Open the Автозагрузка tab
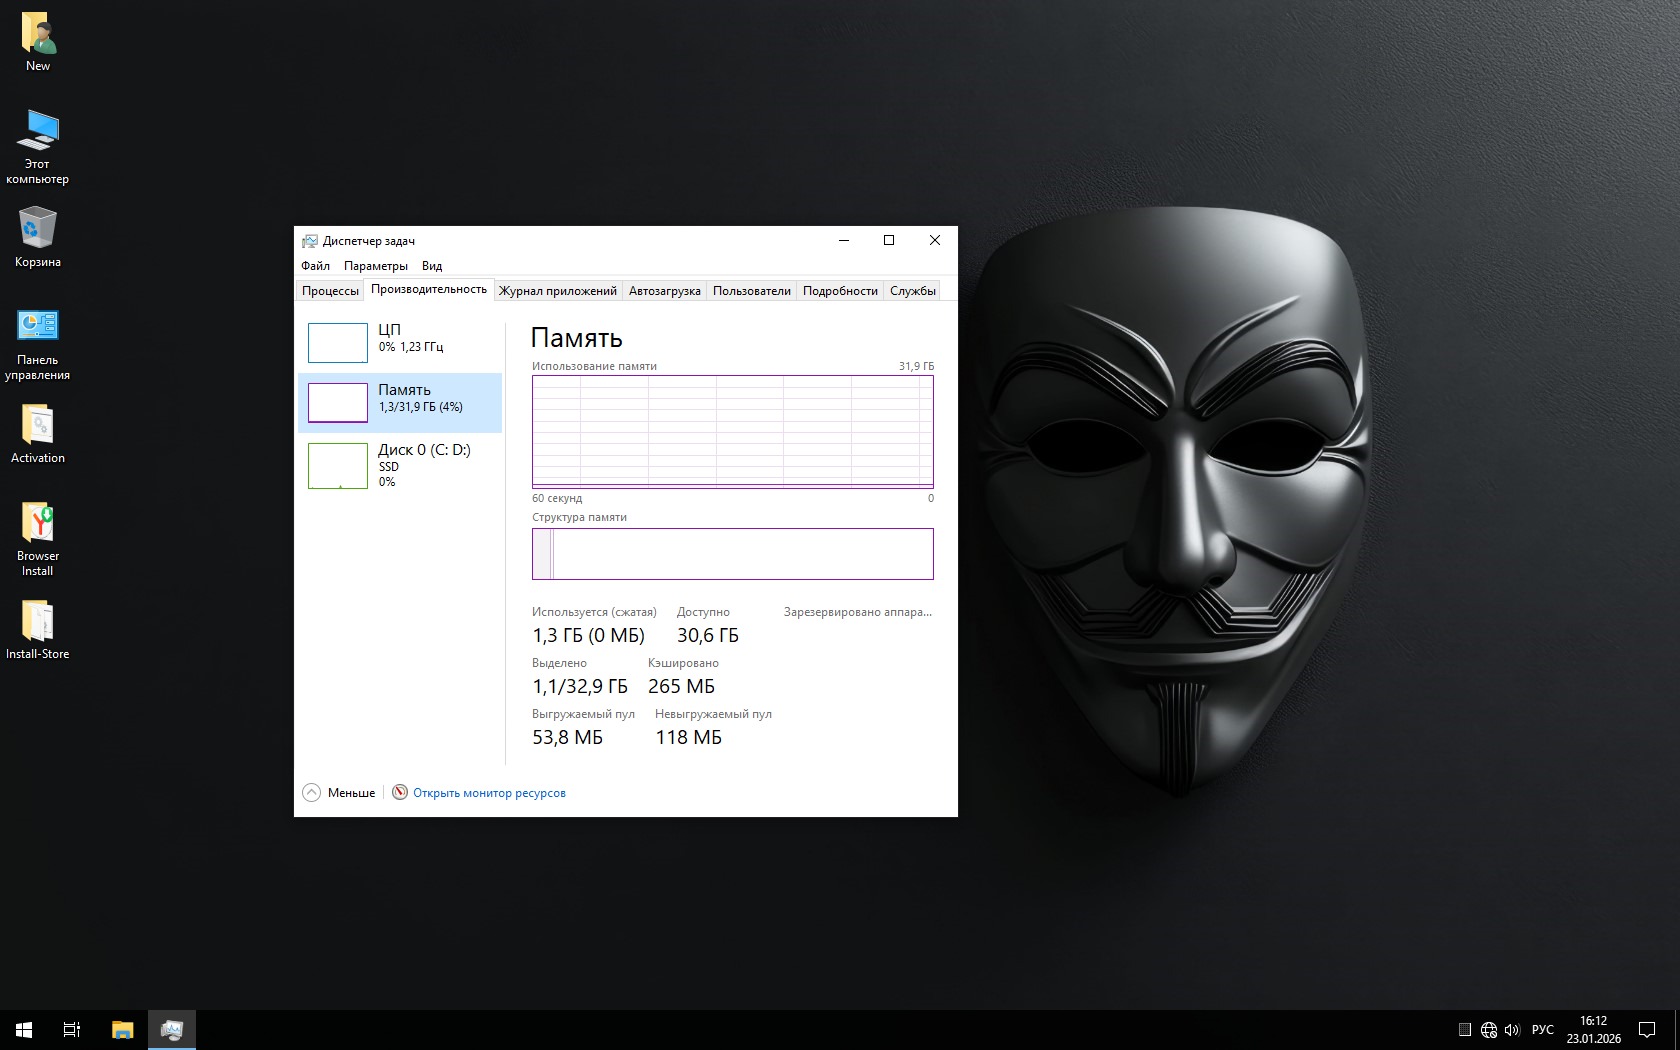Screen dimensions: 1680x1050 point(664,291)
